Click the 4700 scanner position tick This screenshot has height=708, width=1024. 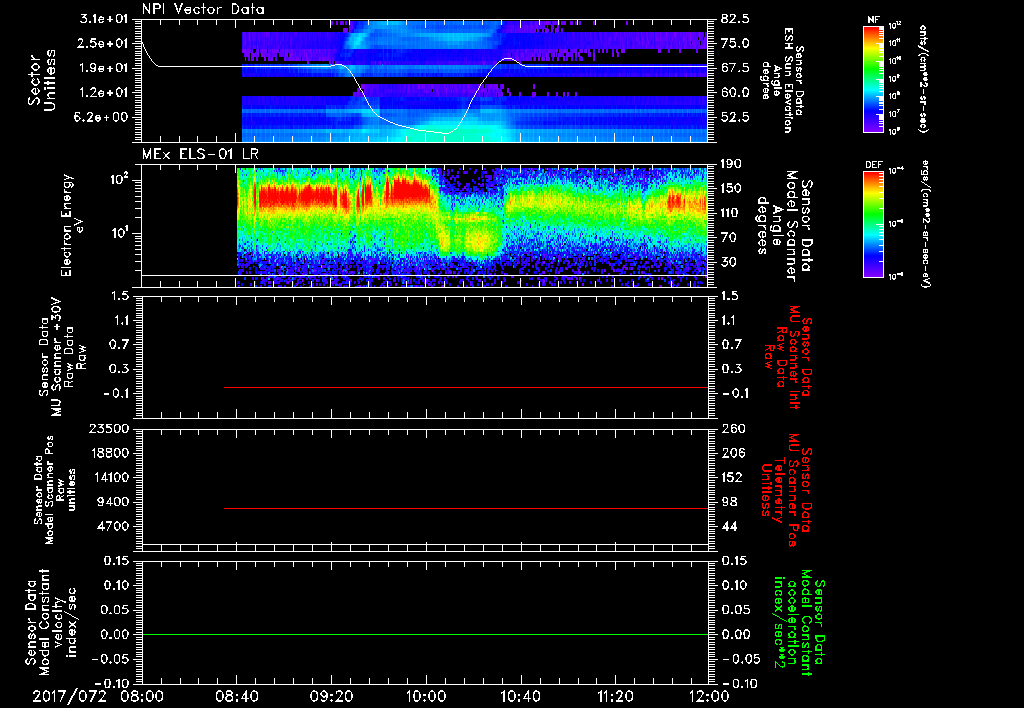coord(112,526)
